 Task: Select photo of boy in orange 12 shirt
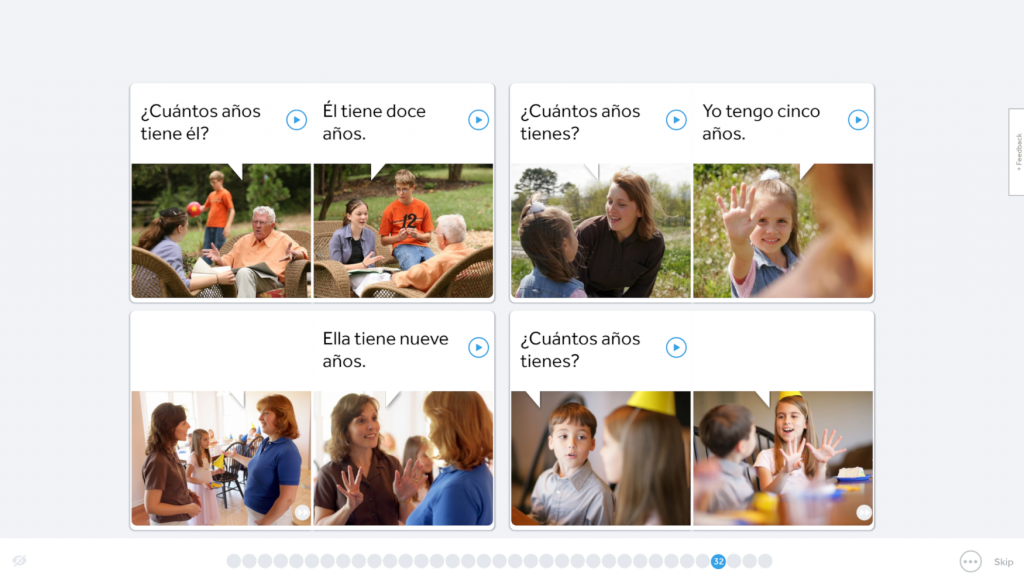point(404,231)
